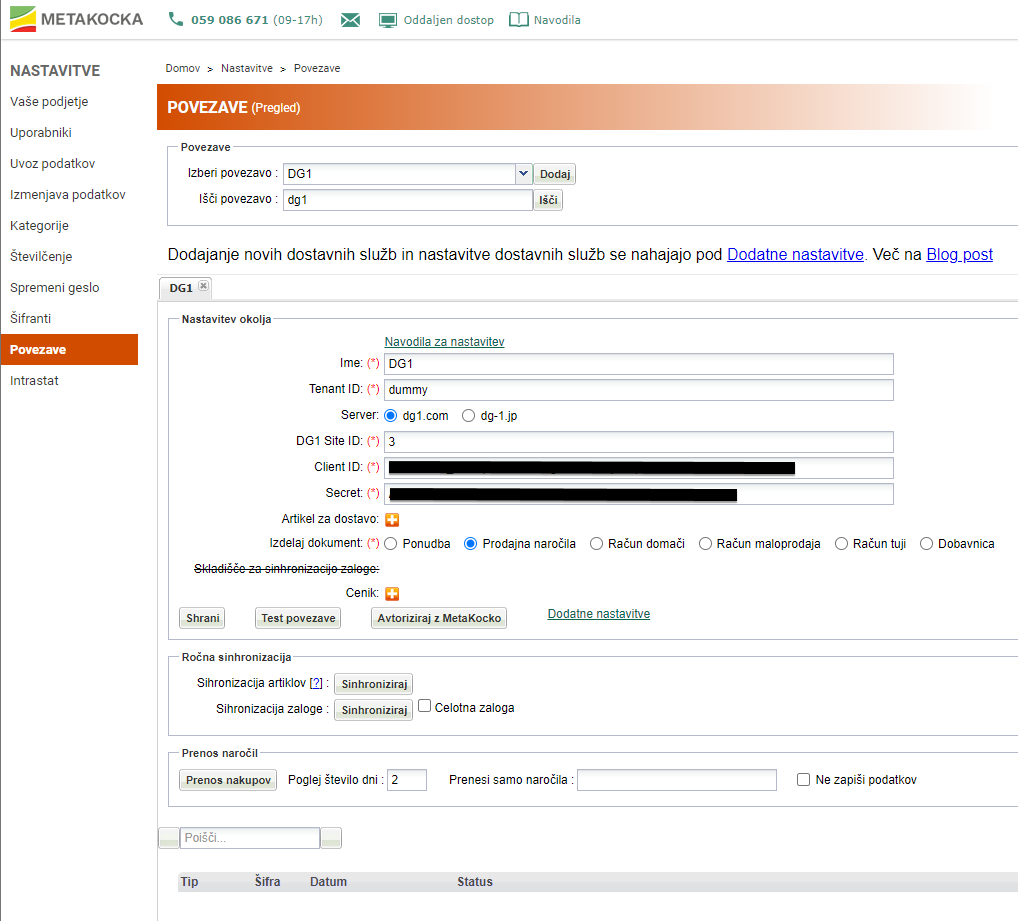Click the Tenant ID input field
The width and height of the screenshot is (1018, 921).
click(639, 390)
